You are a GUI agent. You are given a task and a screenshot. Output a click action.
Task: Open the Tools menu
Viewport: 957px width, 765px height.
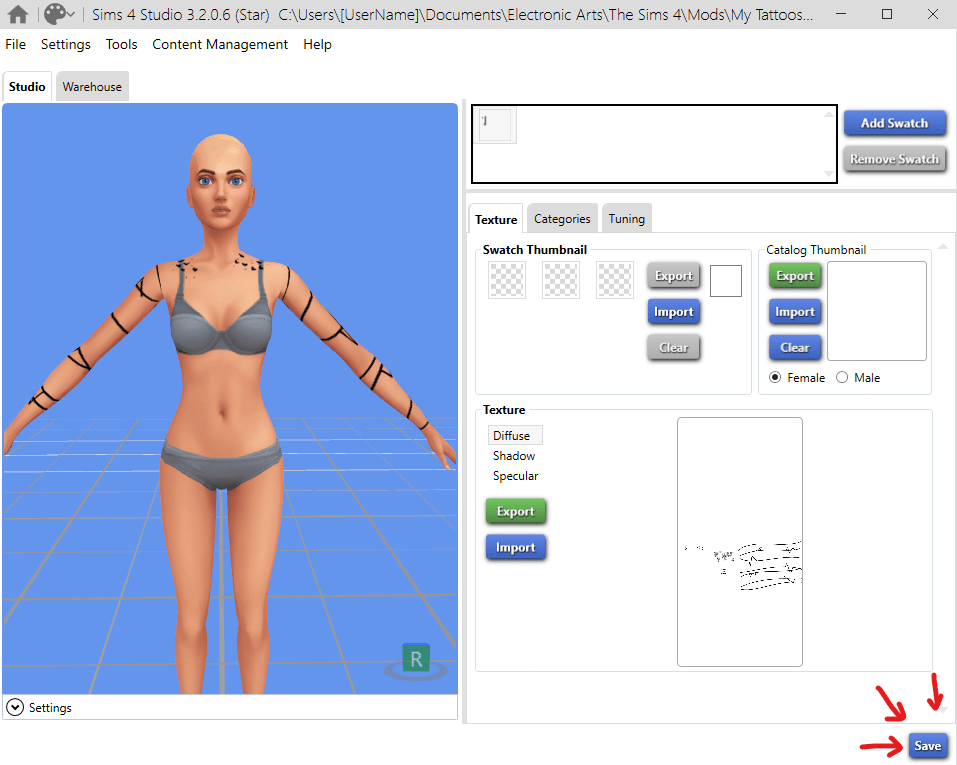click(x=121, y=45)
